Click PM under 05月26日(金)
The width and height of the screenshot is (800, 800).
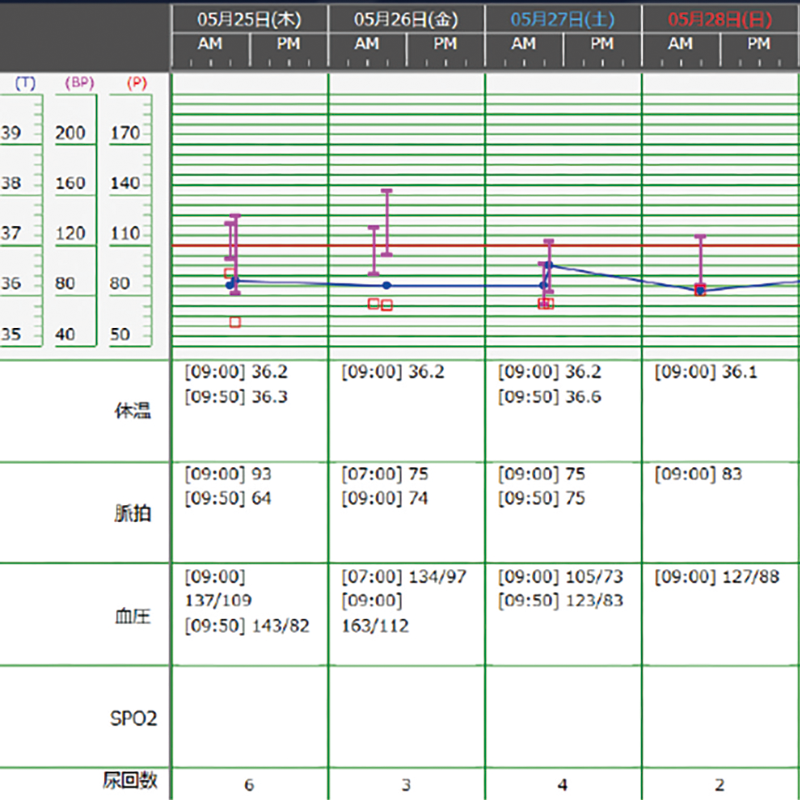point(445,45)
